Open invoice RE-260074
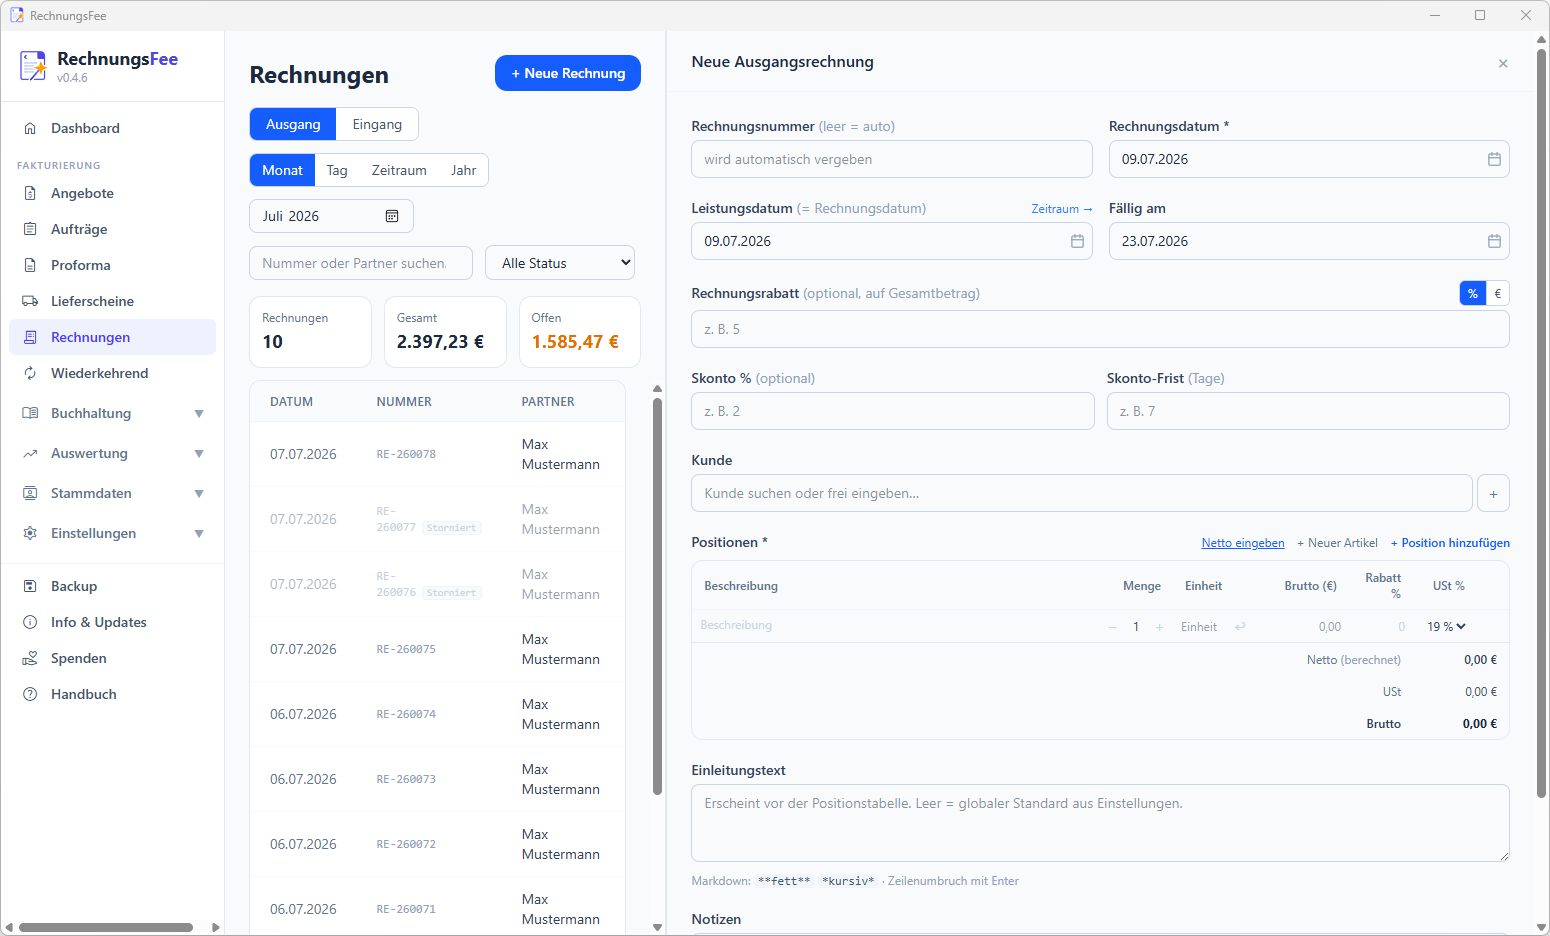The height and width of the screenshot is (936, 1550). click(x=438, y=714)
